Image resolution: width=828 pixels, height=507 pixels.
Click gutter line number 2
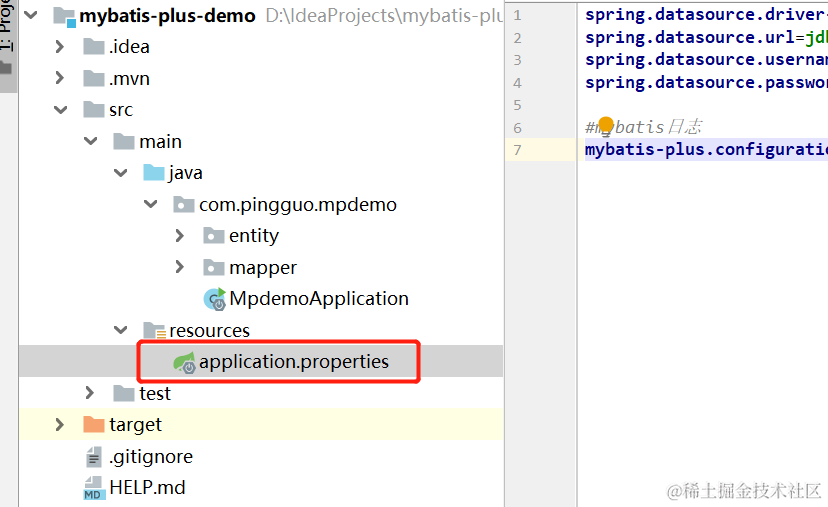tap(518, 38)
